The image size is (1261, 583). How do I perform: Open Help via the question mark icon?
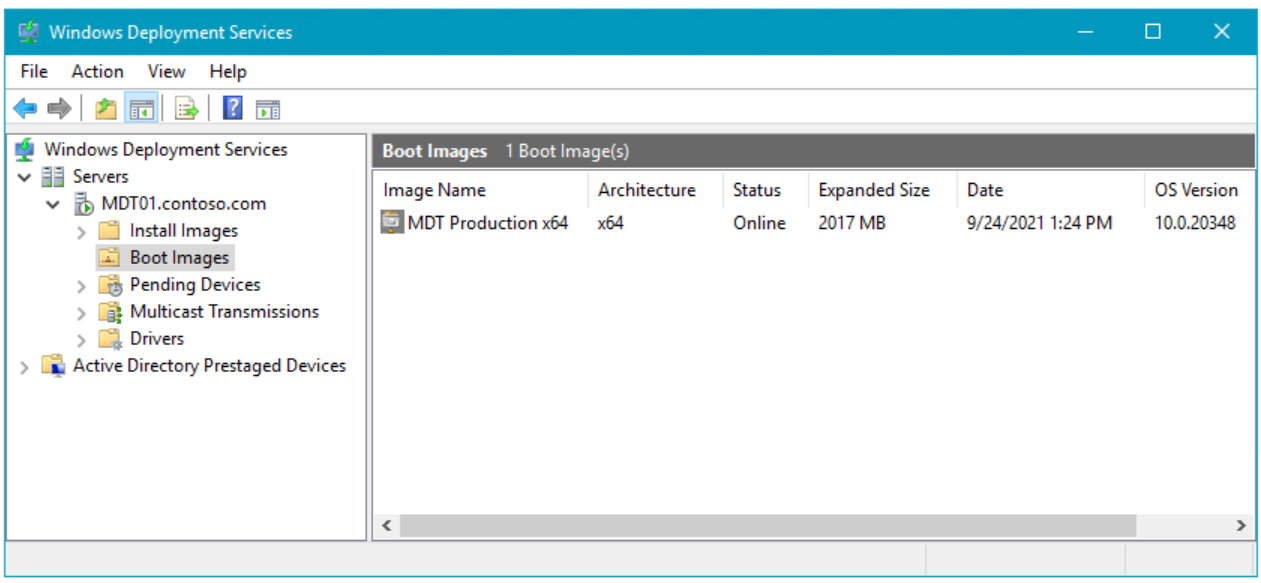[x=233, y=108]
